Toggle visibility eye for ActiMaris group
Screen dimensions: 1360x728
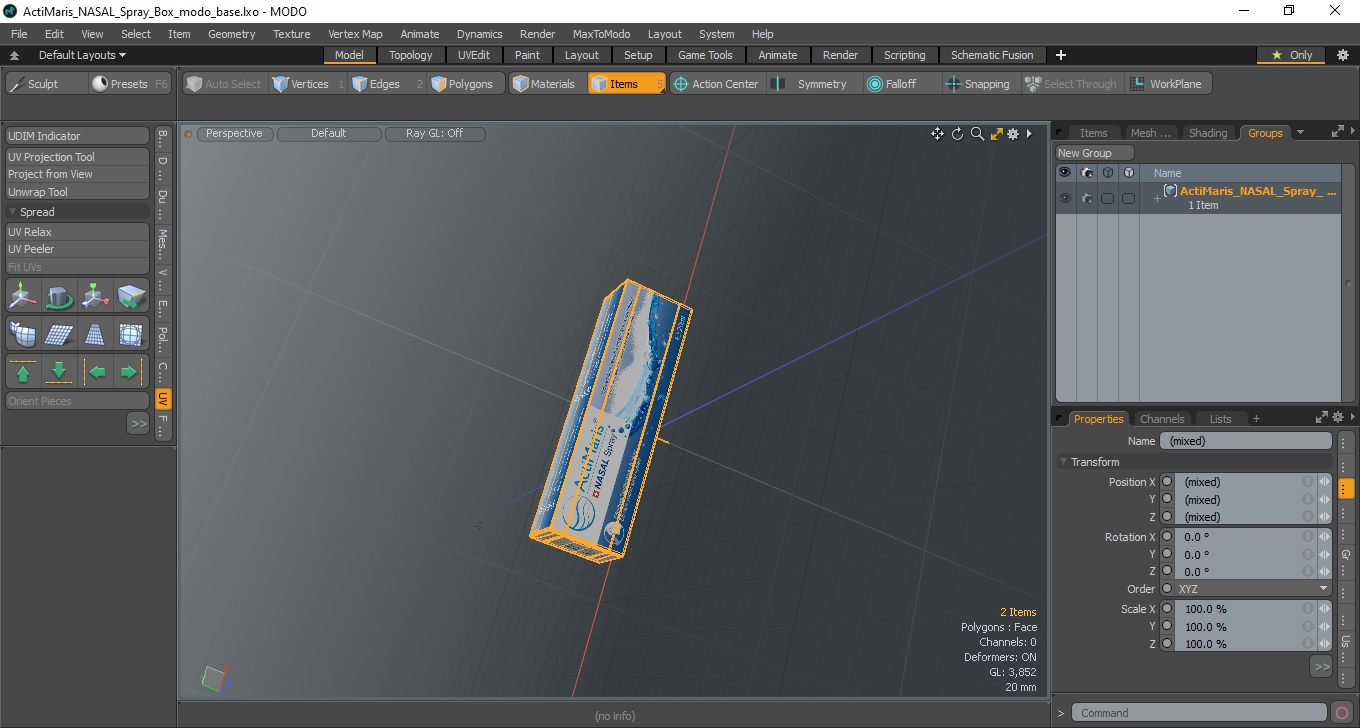(x=1065, y=198)
